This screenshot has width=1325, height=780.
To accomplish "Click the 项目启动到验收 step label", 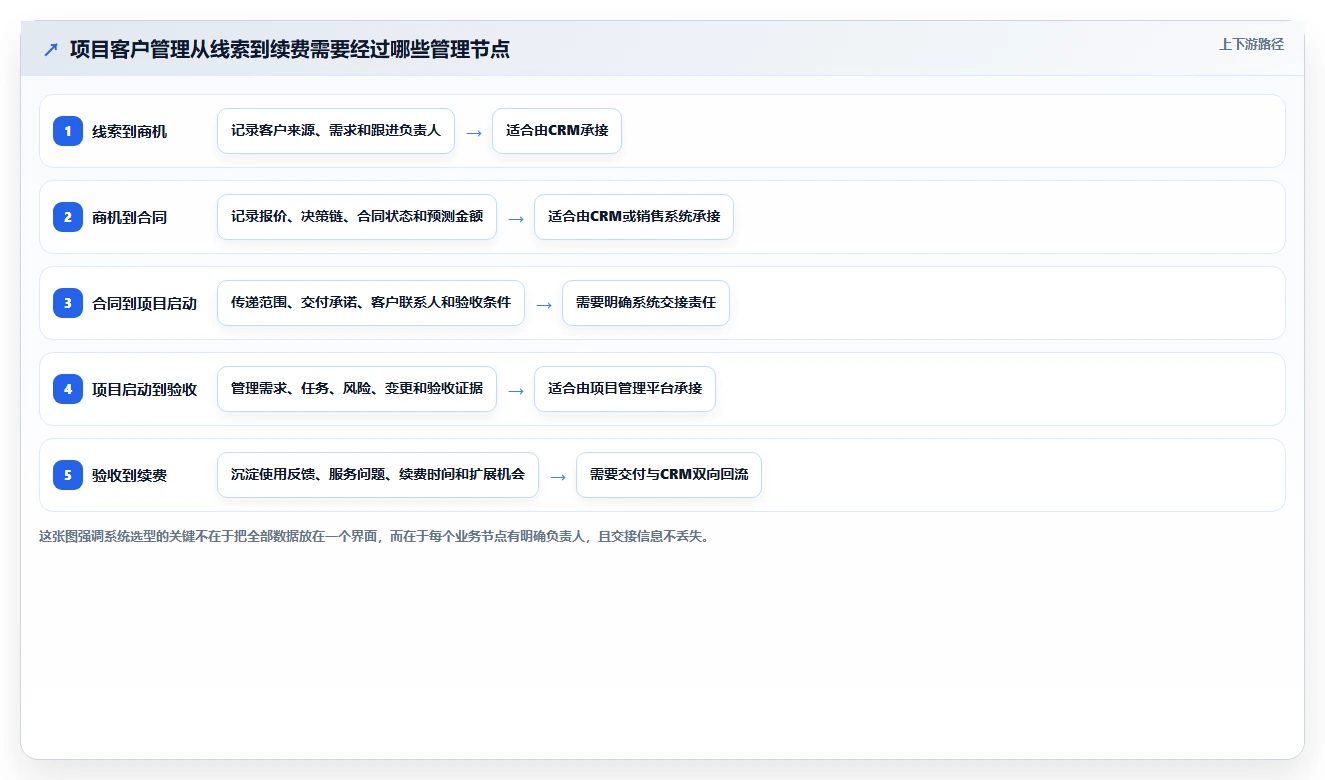I will (145, 389).
